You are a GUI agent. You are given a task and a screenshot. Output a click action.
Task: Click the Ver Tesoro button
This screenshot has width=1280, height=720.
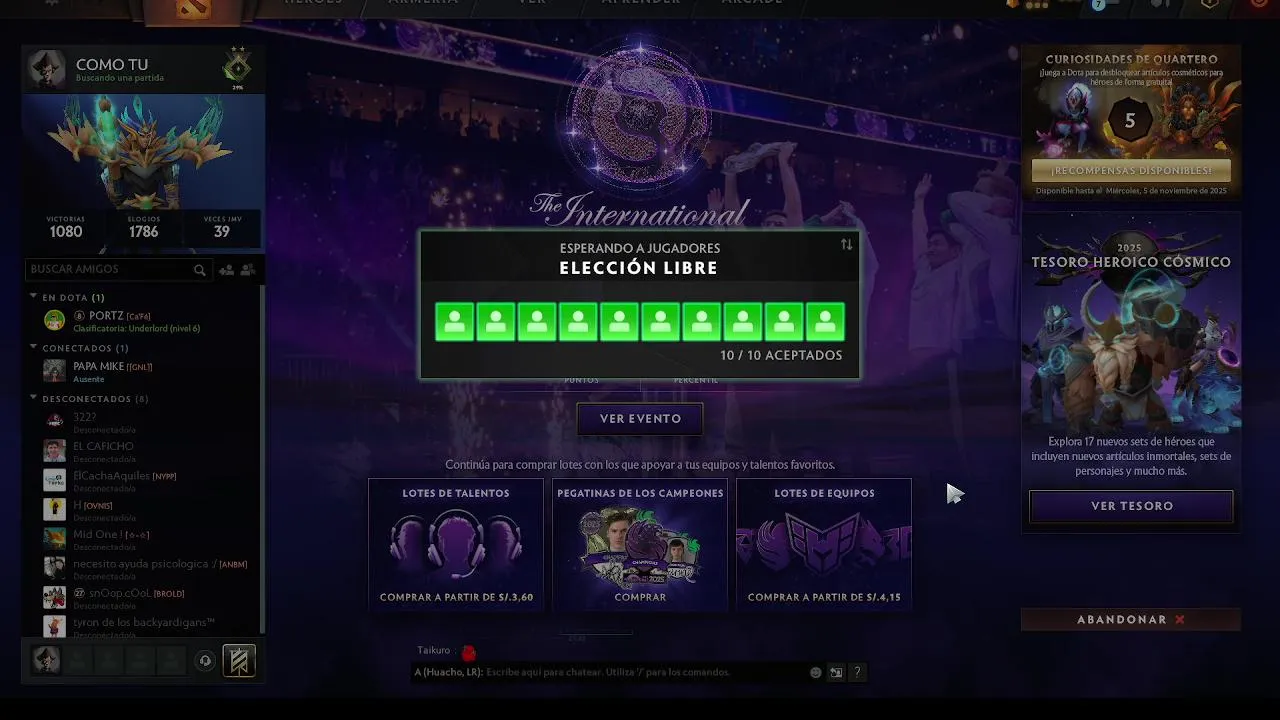1131,506
